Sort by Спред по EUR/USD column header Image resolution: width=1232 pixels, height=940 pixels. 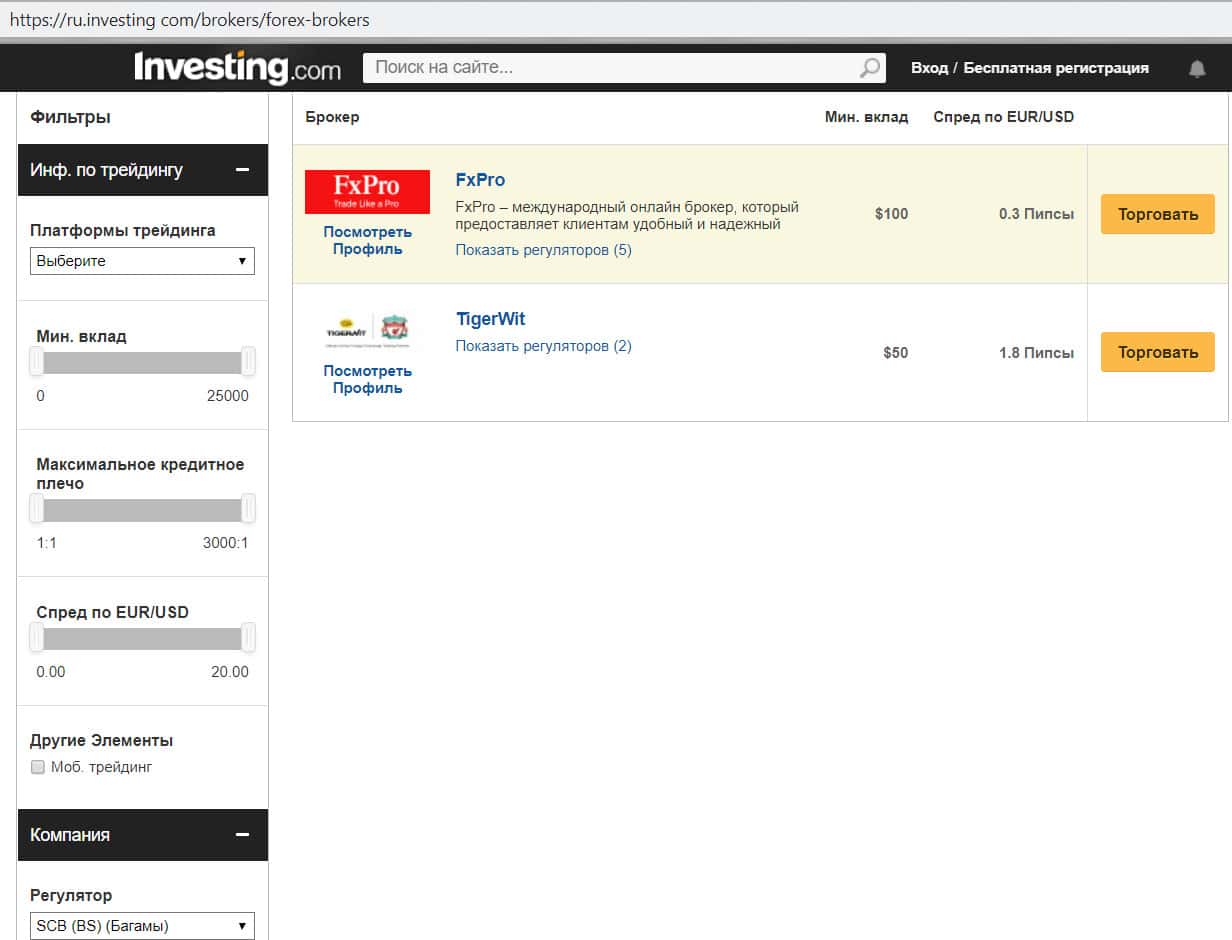pos(1003,117)
